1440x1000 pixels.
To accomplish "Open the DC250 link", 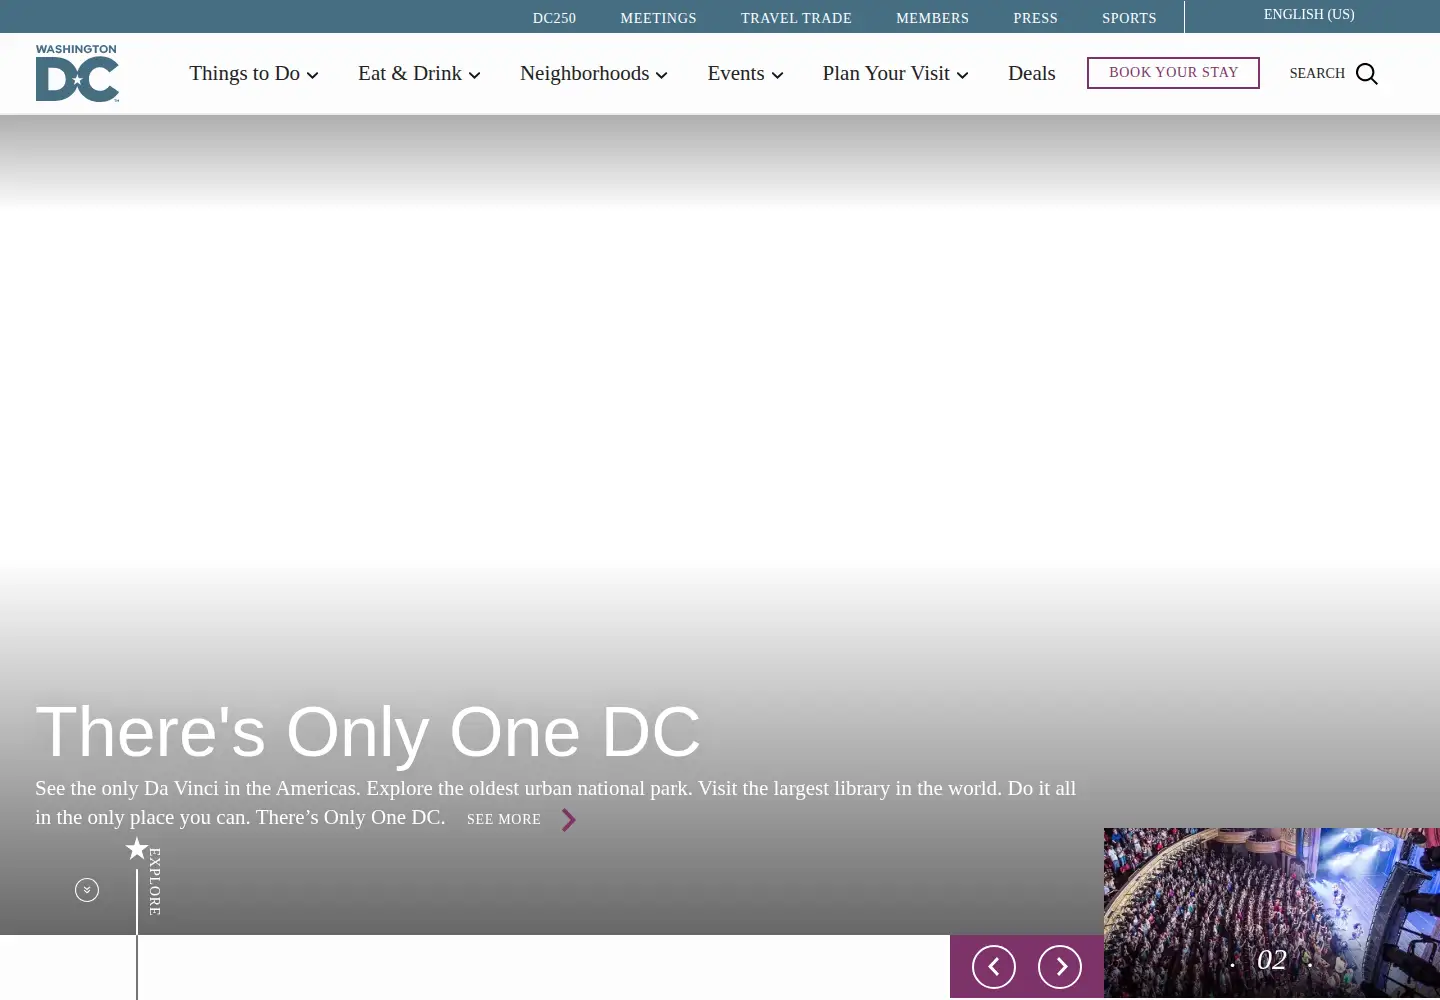I will (554, 18).
